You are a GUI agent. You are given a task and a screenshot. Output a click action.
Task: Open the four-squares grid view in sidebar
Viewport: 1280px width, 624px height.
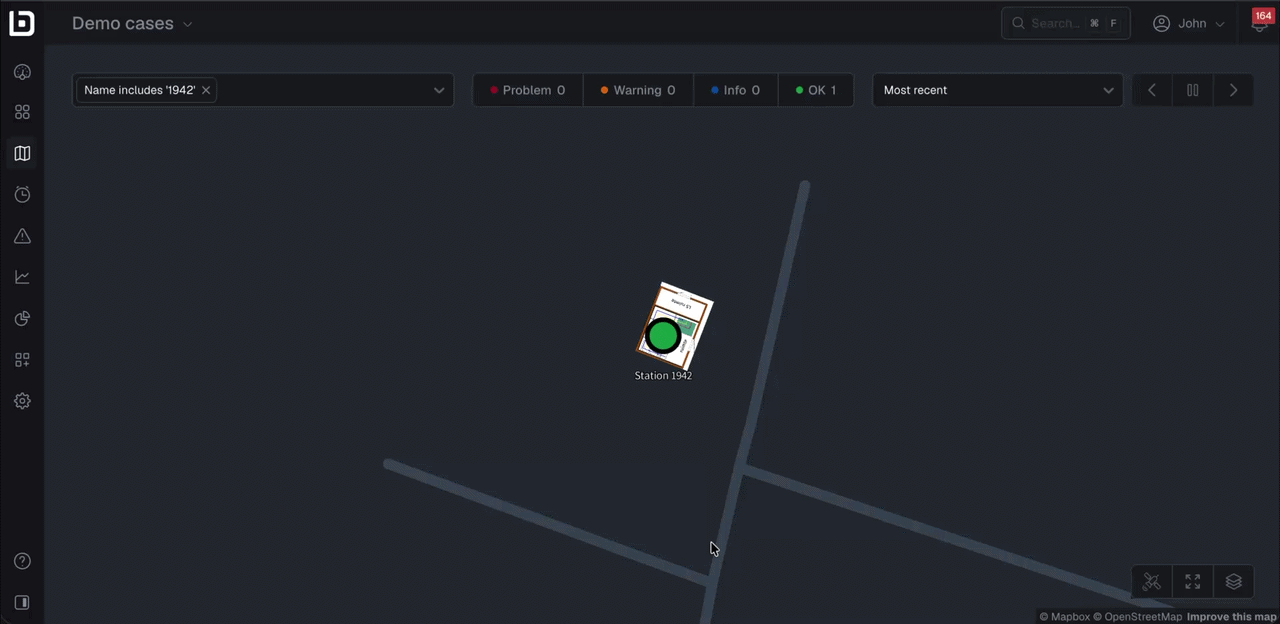(22, 112)
